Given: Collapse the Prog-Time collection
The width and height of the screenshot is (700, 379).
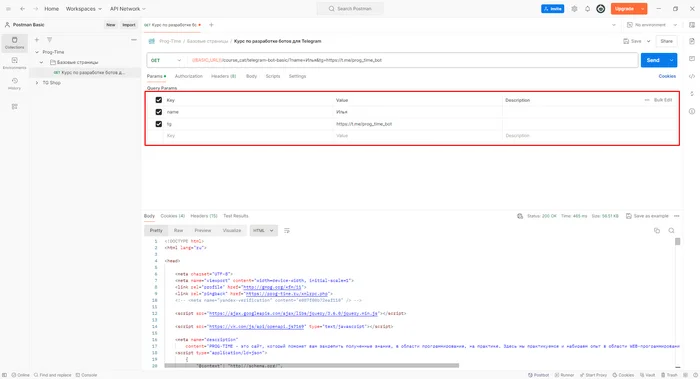Looking at the screenshot, I should [x=37, y=52].
